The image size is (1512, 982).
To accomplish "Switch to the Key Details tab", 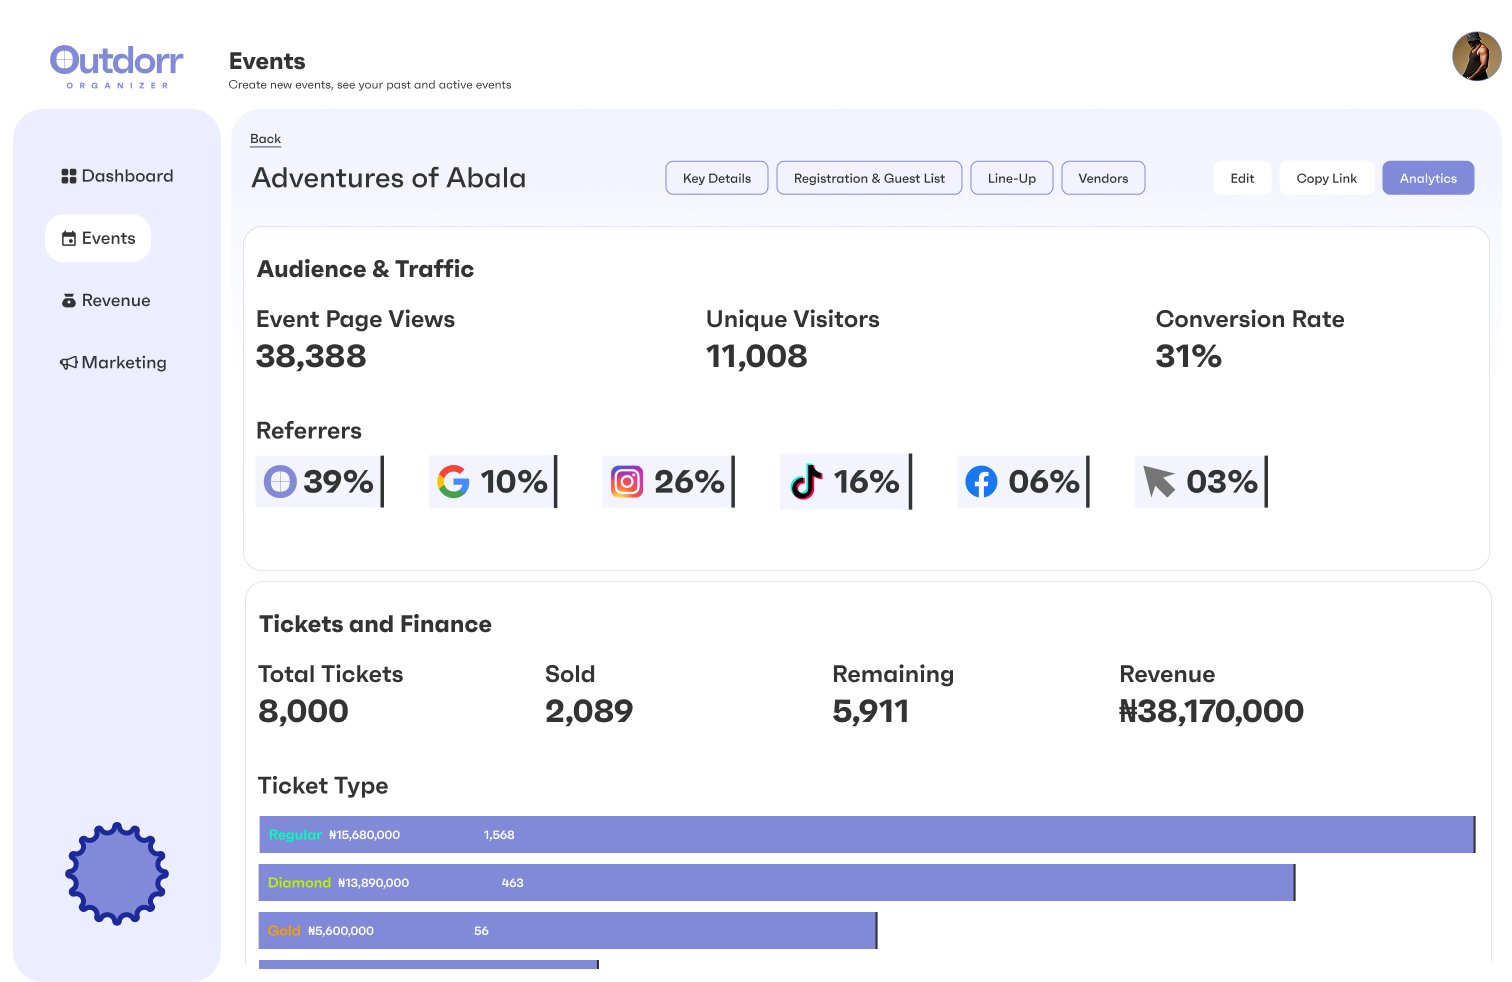I will [716, 178].
